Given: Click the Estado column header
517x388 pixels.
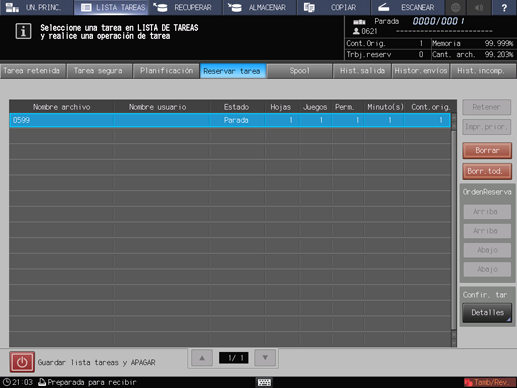Looking at the screenshot, I should pyautogui.click(x=236, y=107).
